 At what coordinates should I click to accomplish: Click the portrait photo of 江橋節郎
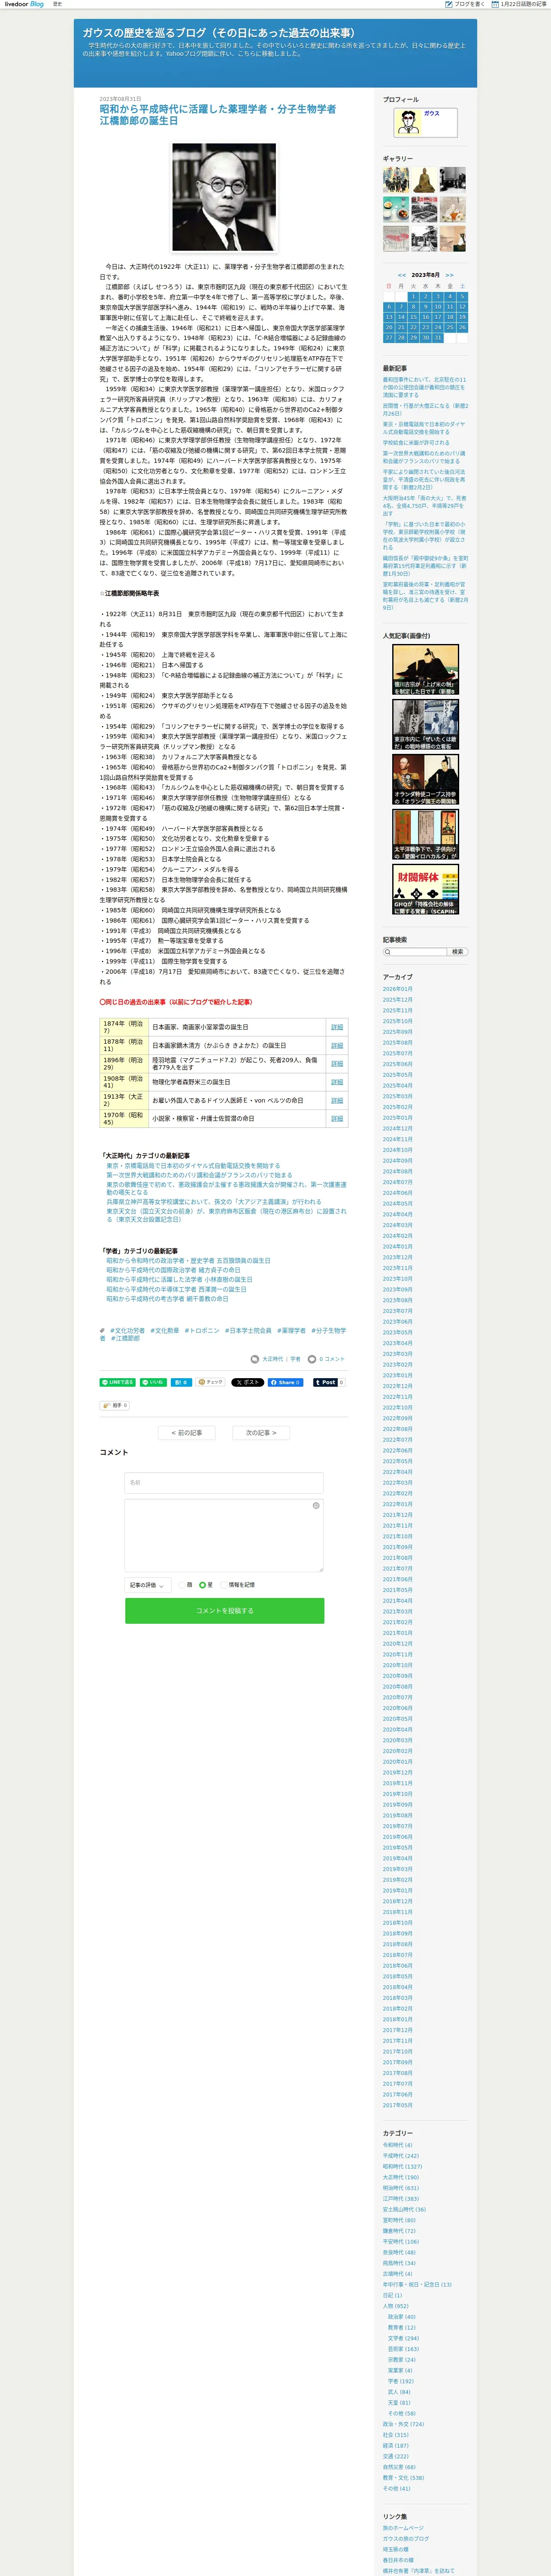coord(223,197)
